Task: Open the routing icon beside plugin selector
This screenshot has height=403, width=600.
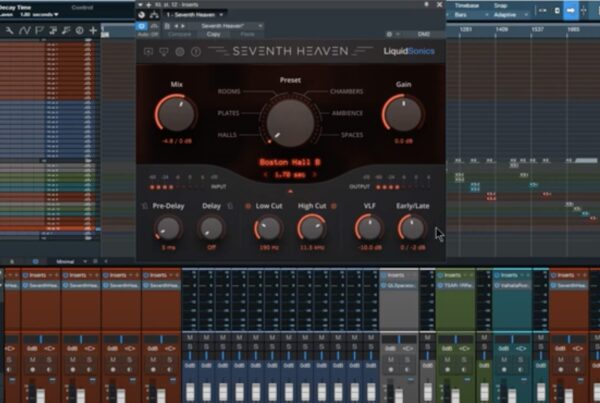Action: (x=154, y=15)
